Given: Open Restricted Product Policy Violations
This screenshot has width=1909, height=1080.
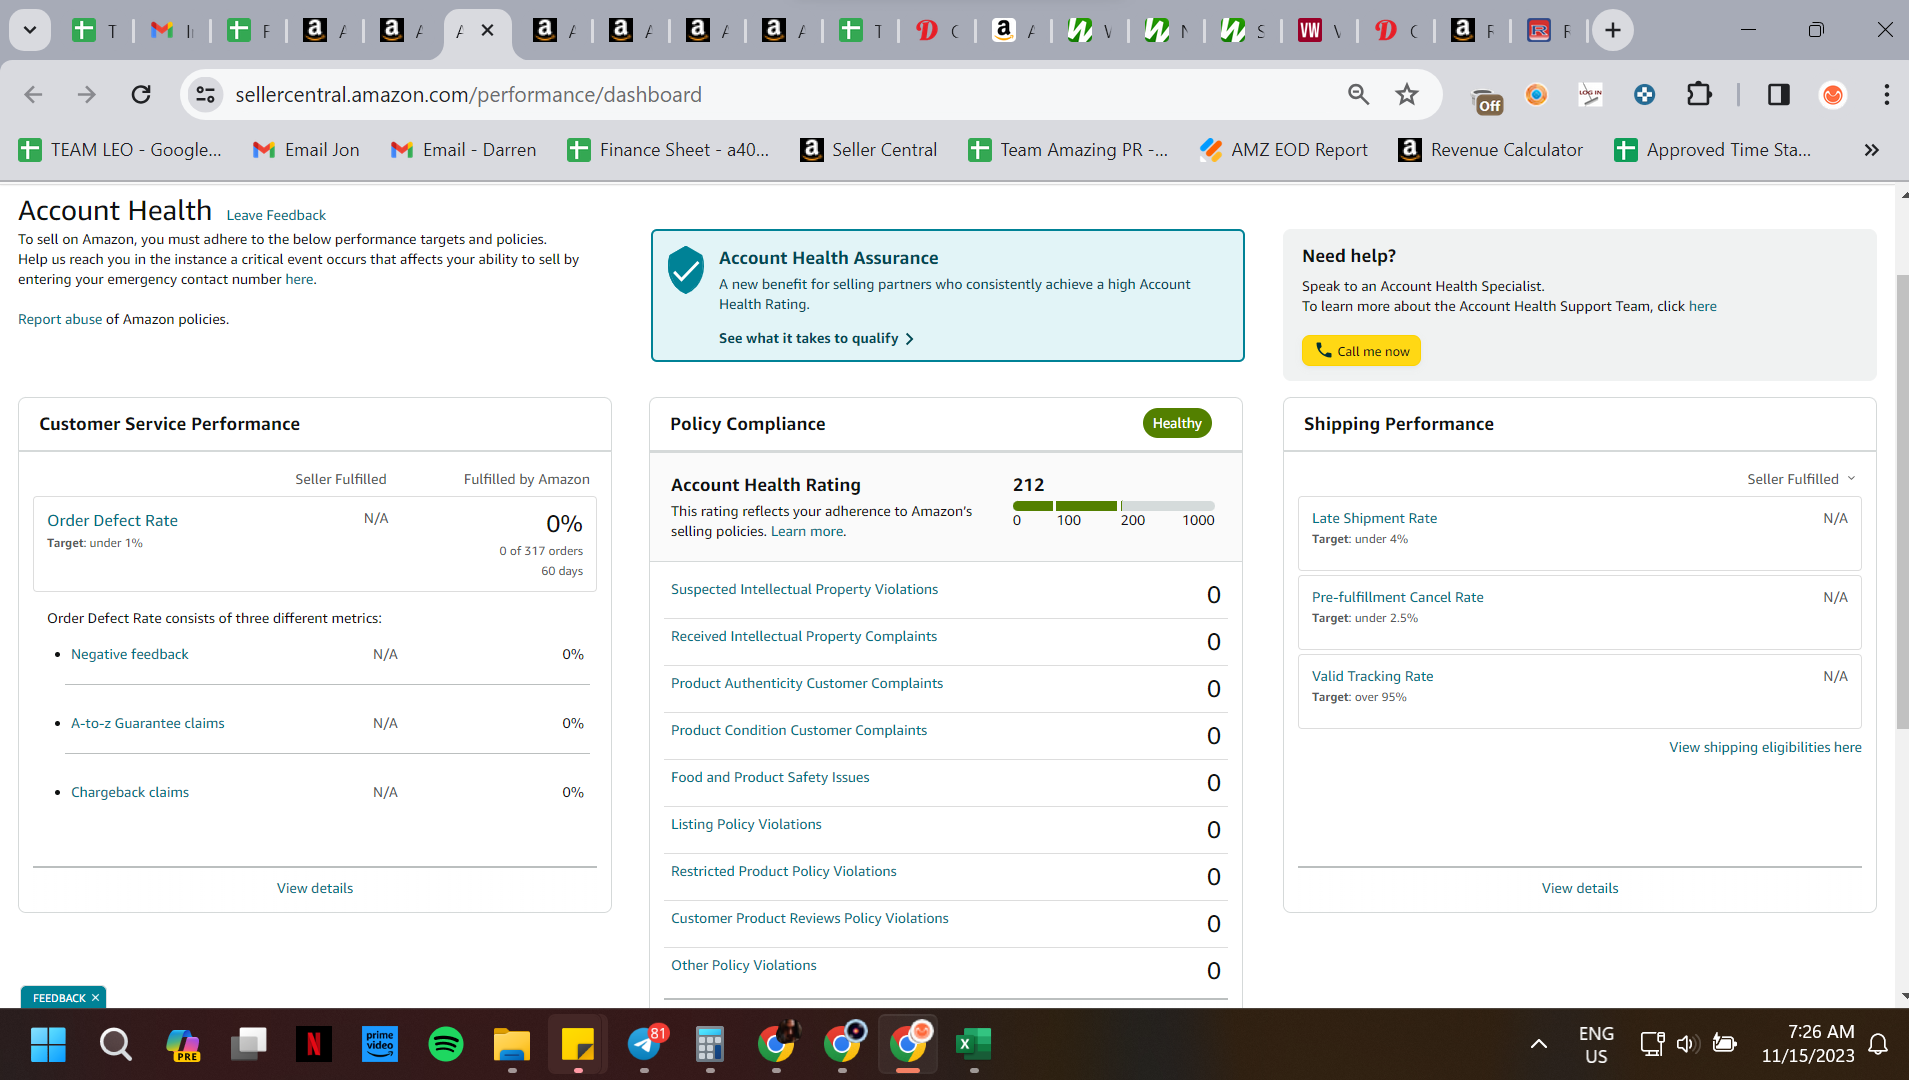Looking at the screenshot, I should click(x=784, y=872).
